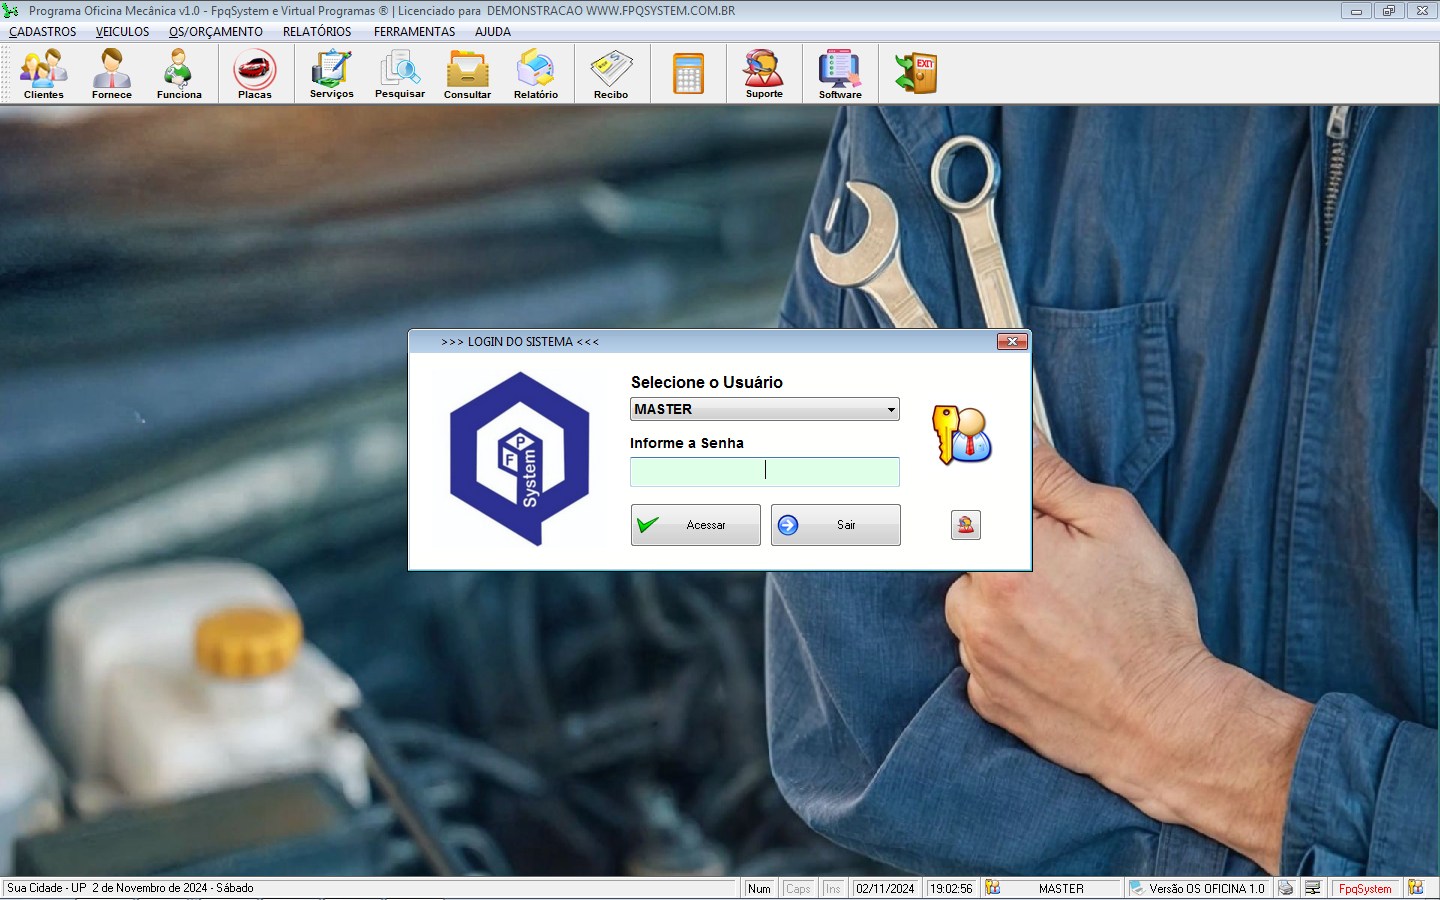Open the Suporte support icon
The width and height of the screenshot is (1440, 900).
pos(764,74)
